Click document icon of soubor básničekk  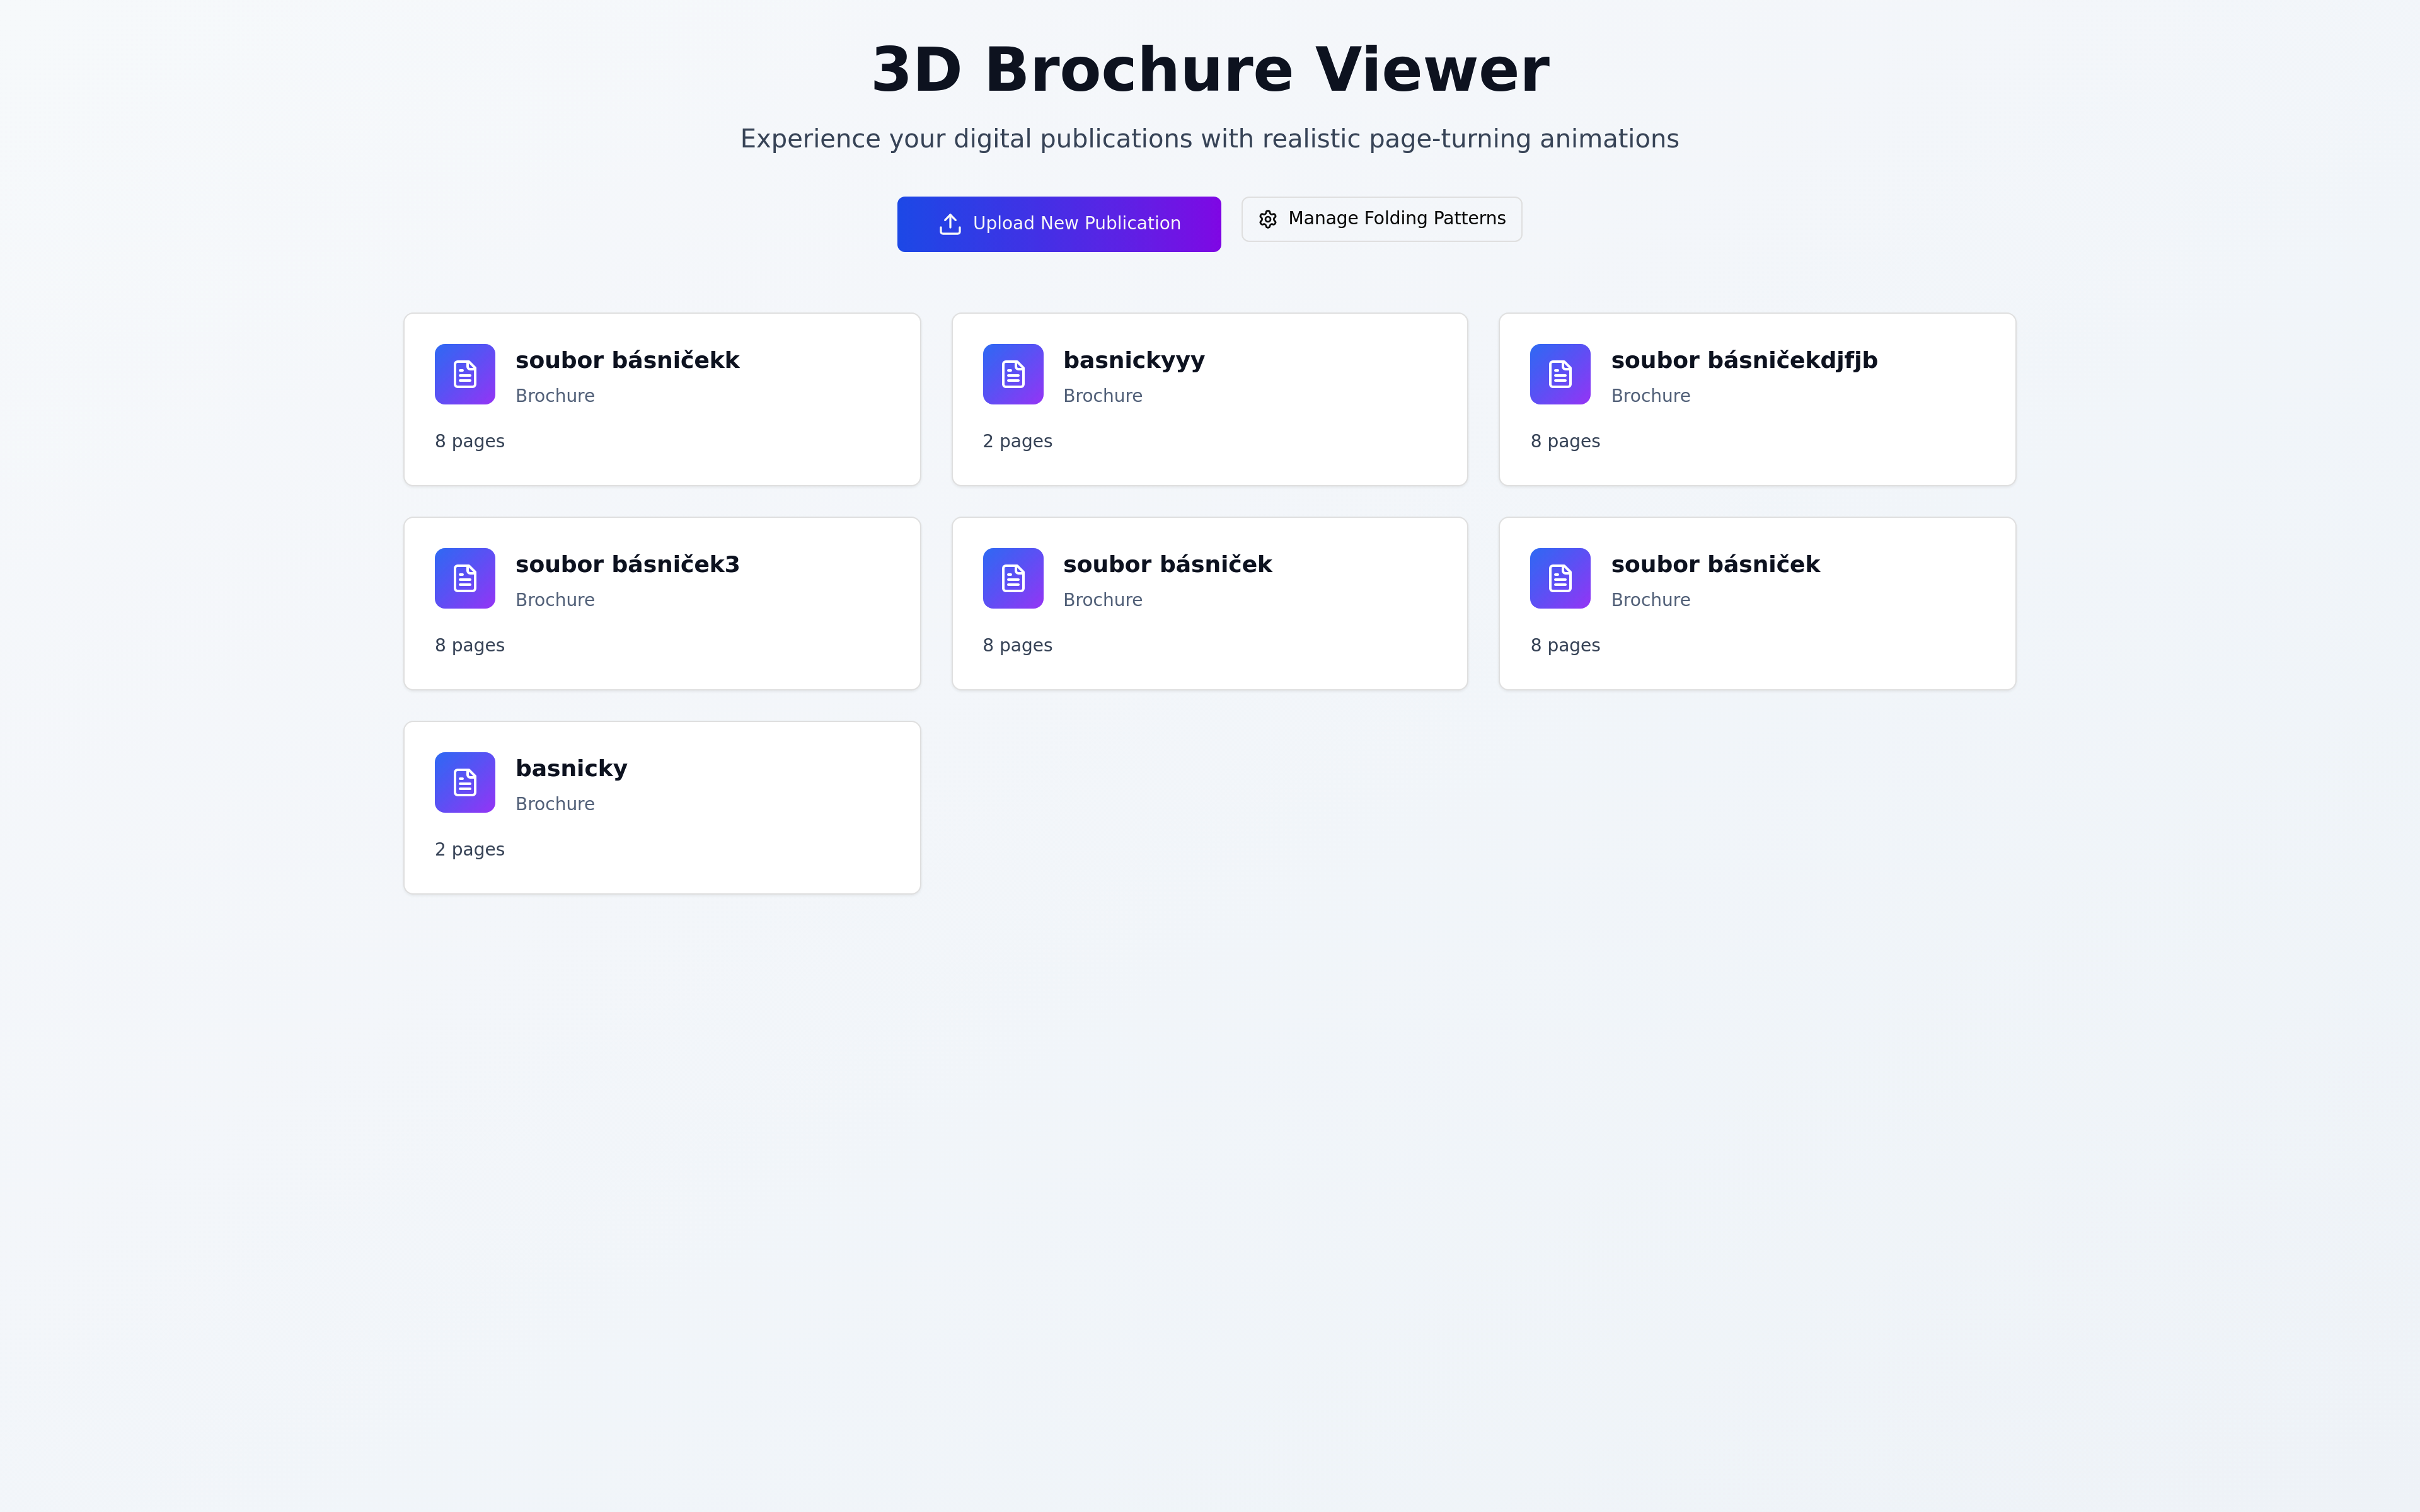465,374
